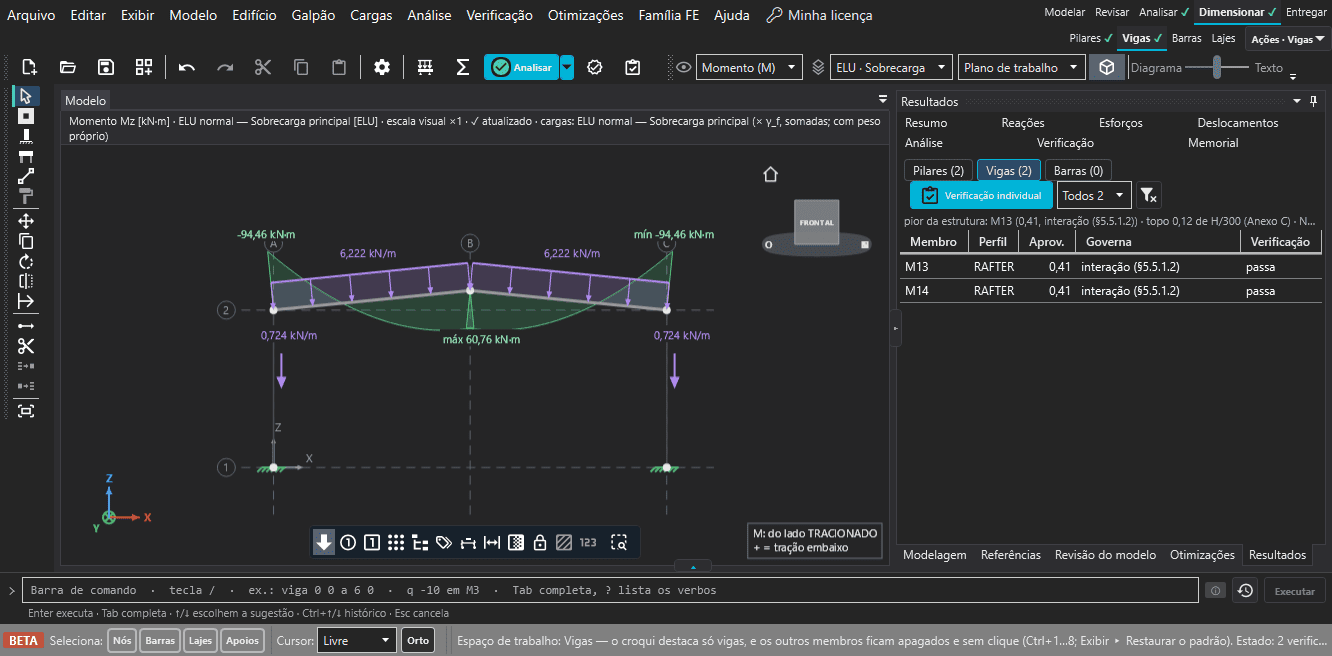The image size is (1332, 656).
Task: Switch to the Pilares (2) tab
Action: click(938, 171)
